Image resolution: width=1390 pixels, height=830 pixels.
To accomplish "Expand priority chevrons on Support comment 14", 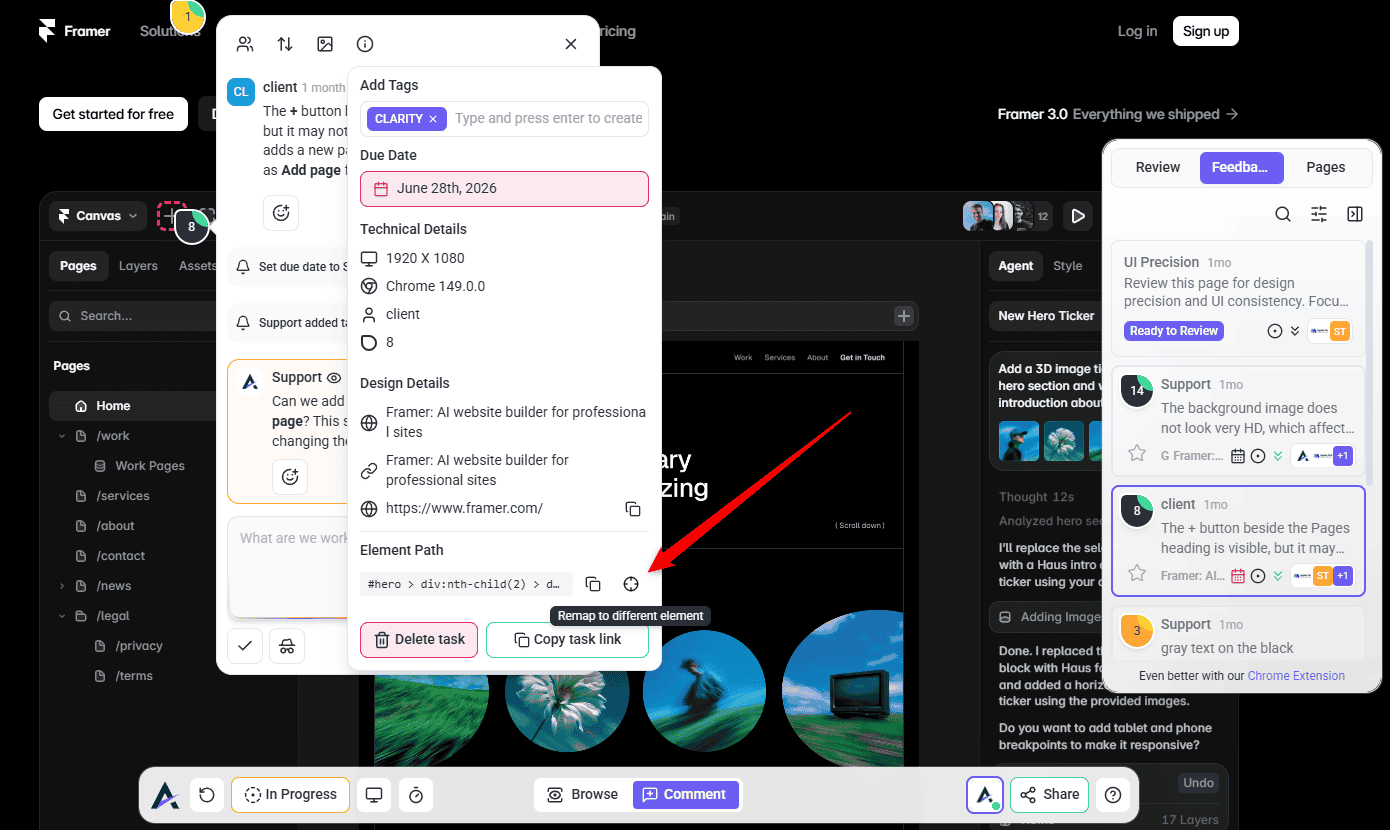I will point(1277,456).
